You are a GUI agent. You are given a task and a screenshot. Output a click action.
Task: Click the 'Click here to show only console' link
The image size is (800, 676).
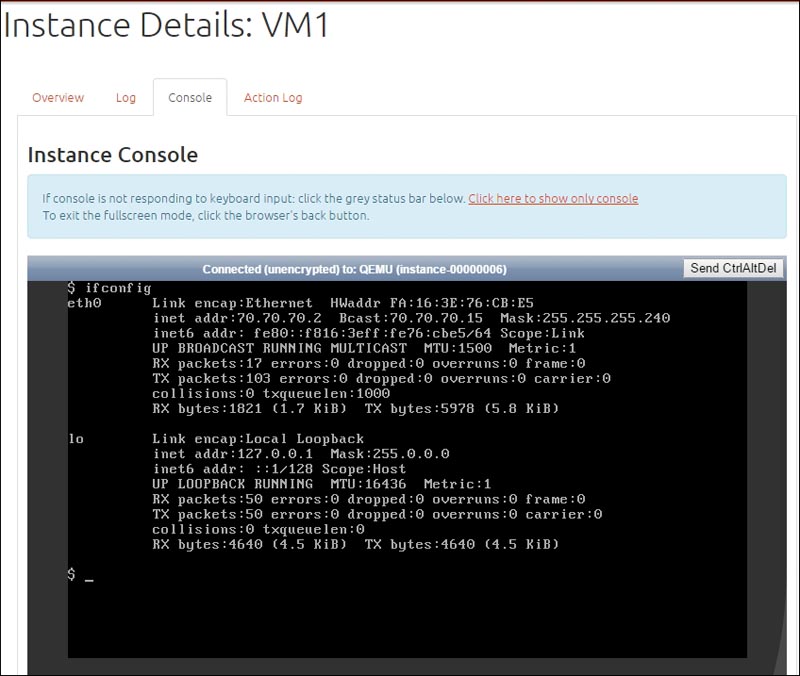553,198
